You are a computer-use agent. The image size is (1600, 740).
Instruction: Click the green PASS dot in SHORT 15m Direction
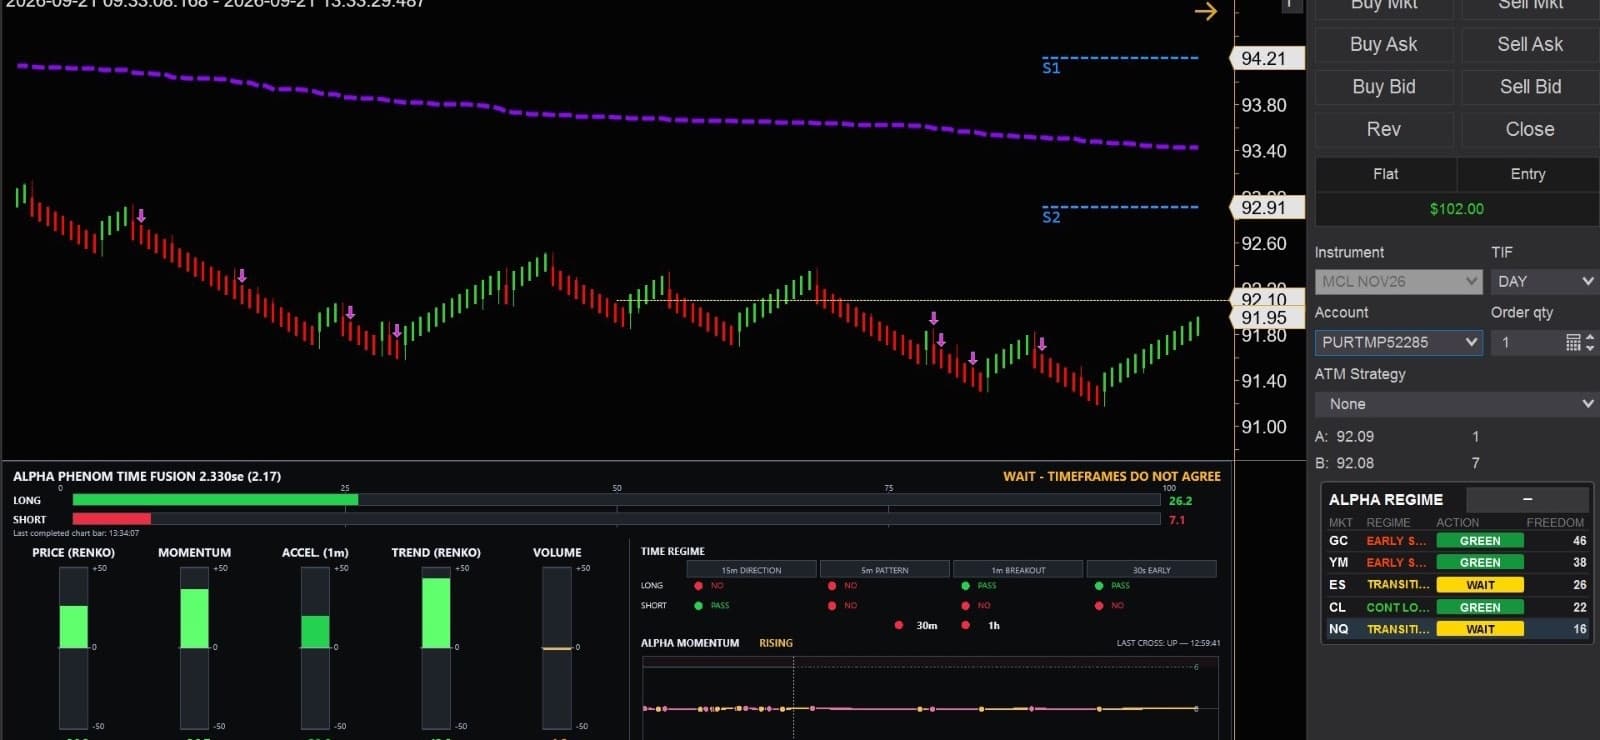(699, 605)
